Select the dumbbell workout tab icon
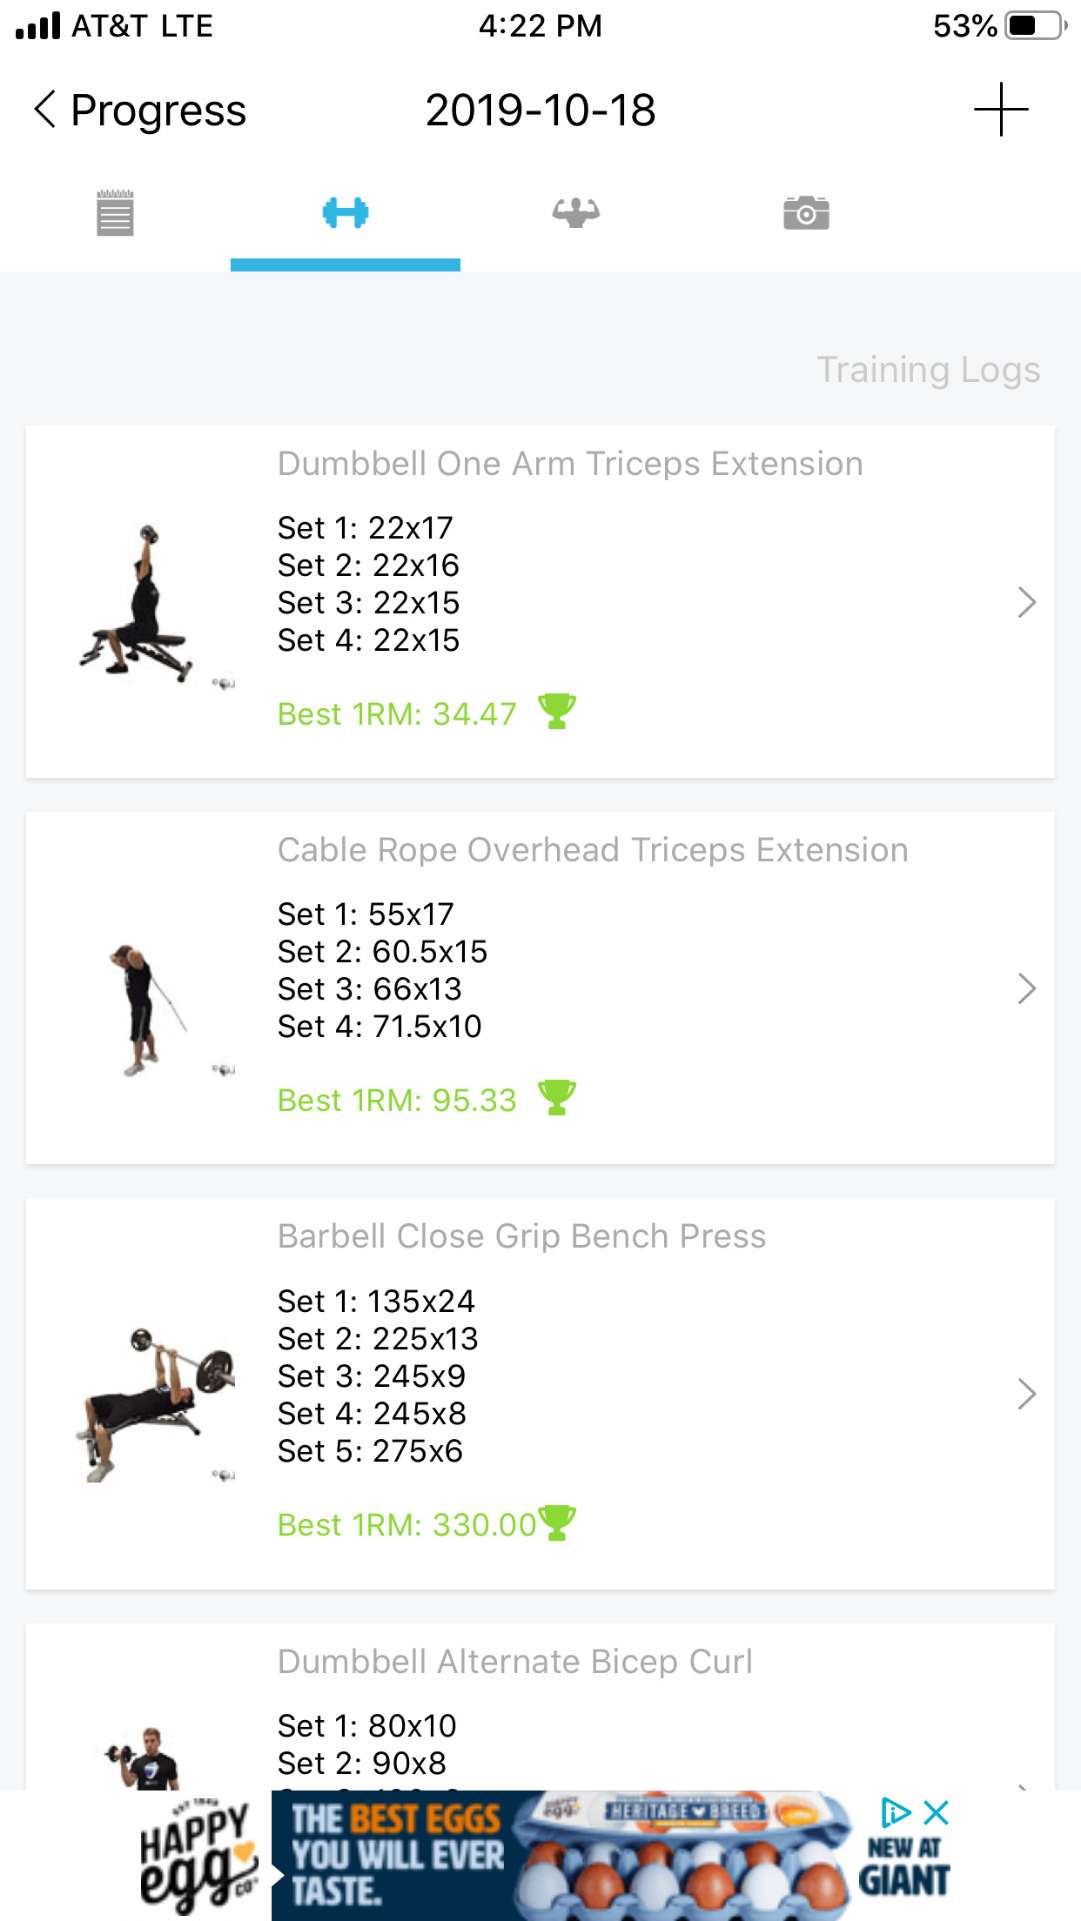The height and width of the screenshot is (1921, 1081). click(345, 213)
